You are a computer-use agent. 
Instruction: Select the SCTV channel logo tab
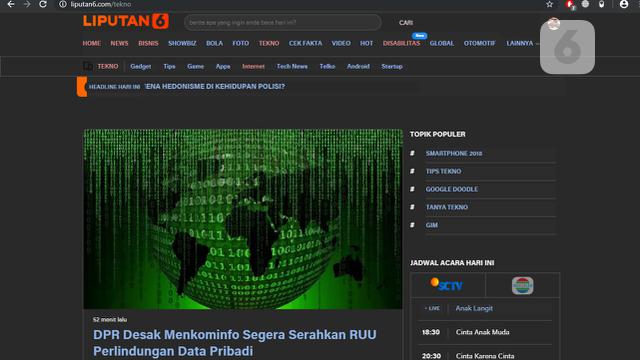coord(447,285)
